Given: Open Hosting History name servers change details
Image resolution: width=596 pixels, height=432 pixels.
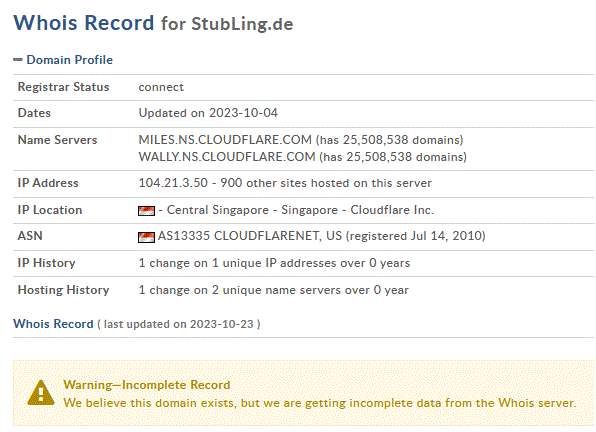Looking at the screenshot, I should [273, 290].
